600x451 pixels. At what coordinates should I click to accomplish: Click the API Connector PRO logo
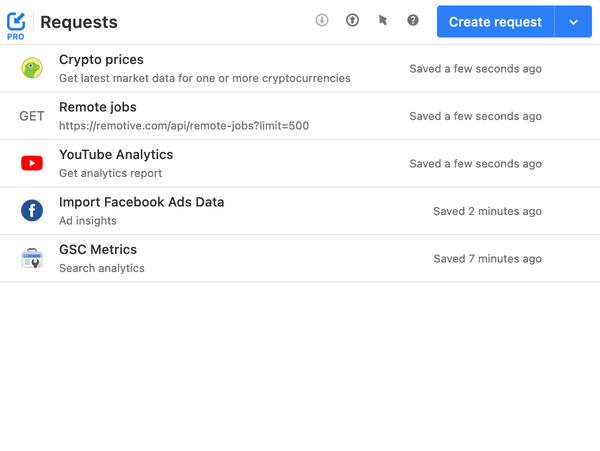pyautogui.click(x=16, y=22)
